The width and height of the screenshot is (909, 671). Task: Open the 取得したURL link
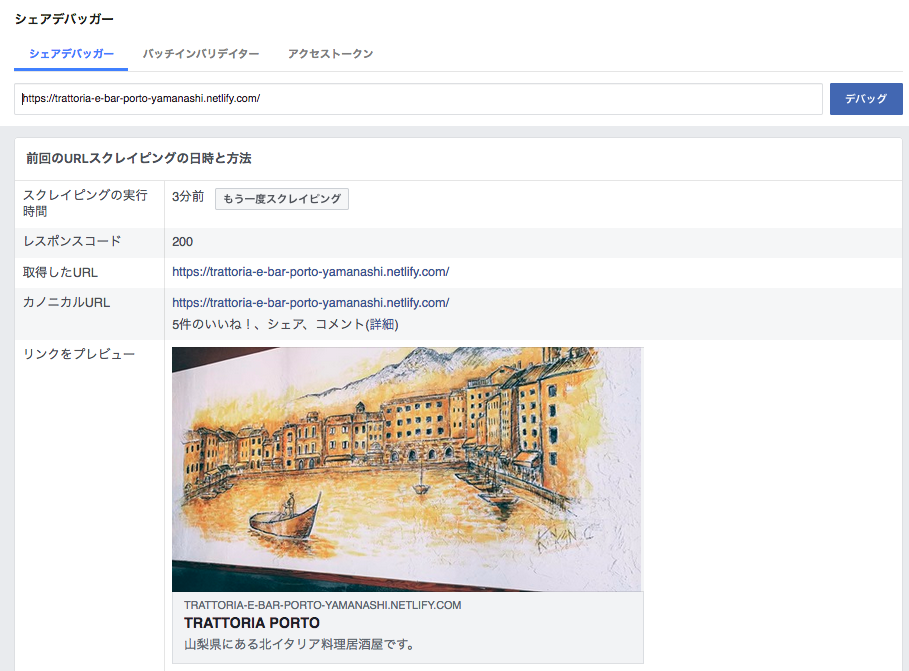pos(311,272)
